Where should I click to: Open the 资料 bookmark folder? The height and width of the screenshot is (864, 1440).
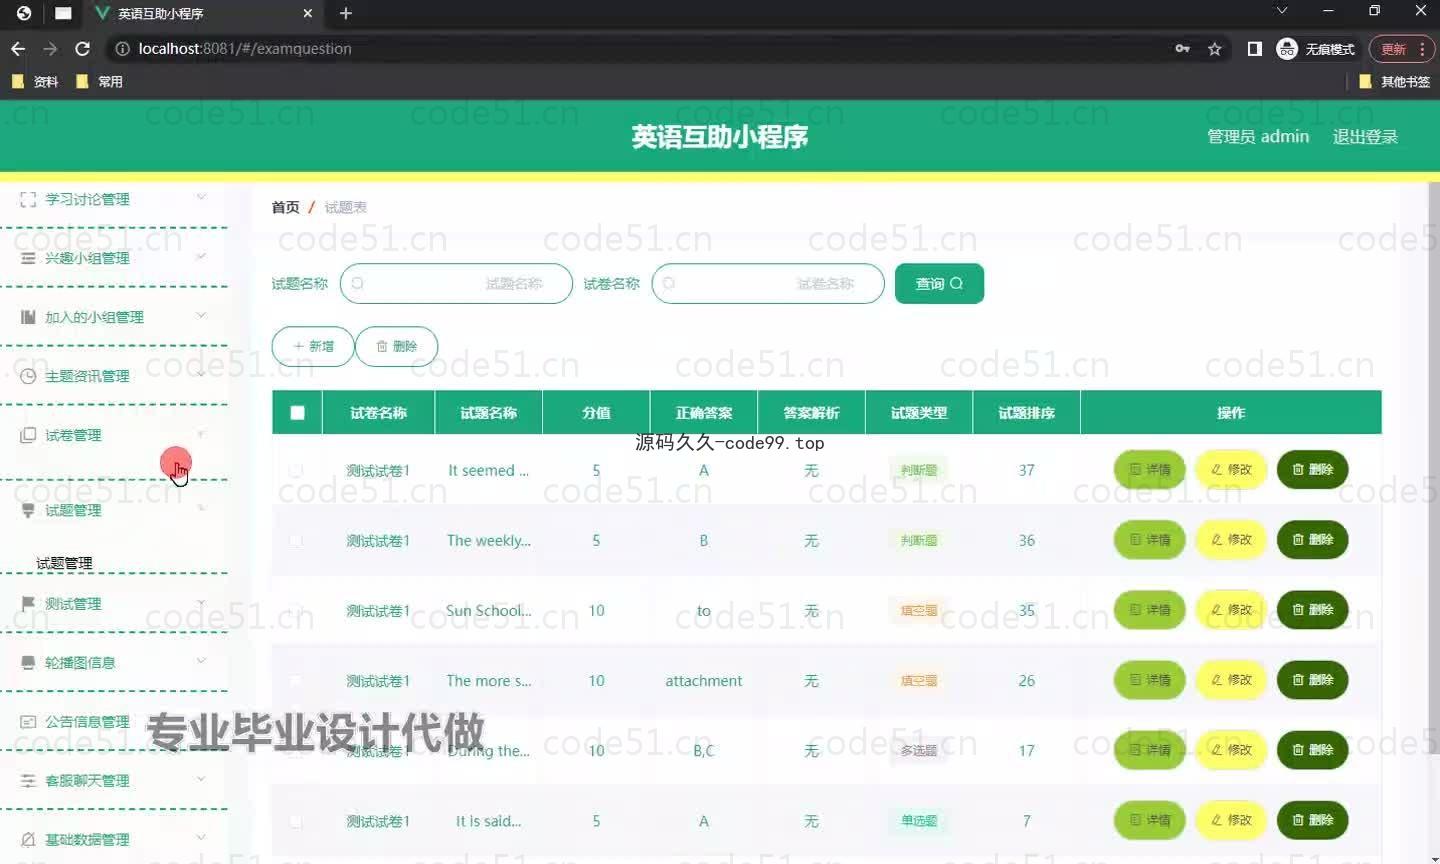click(x=35, y=81)
